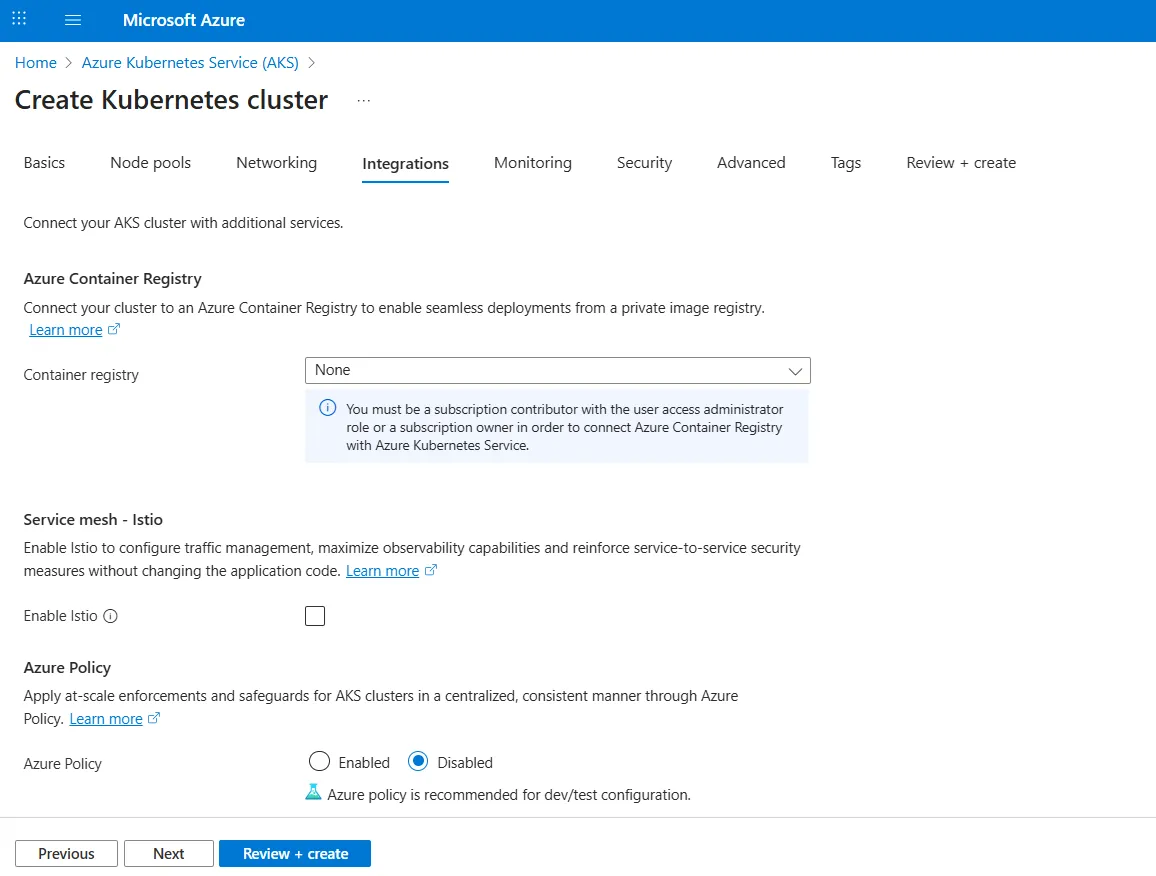
Task: Open Learn more link for Istio service mesh
Action: 382,571
